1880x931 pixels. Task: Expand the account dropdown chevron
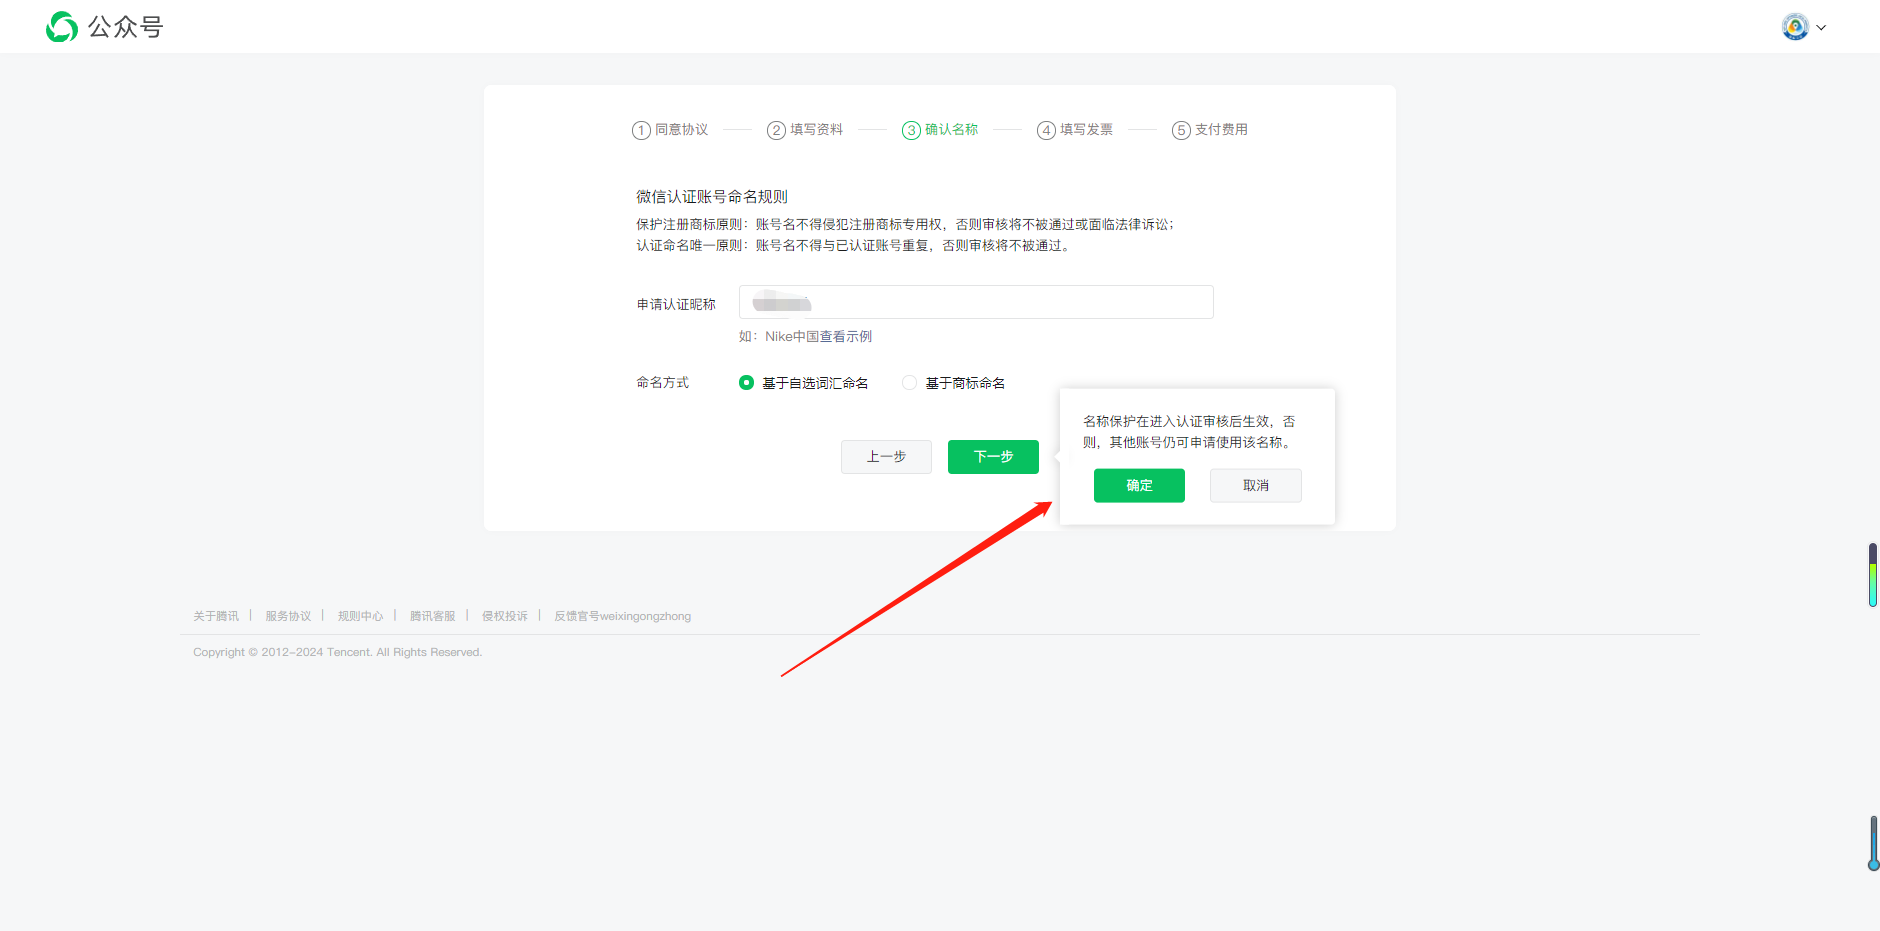pos(1822,28)
